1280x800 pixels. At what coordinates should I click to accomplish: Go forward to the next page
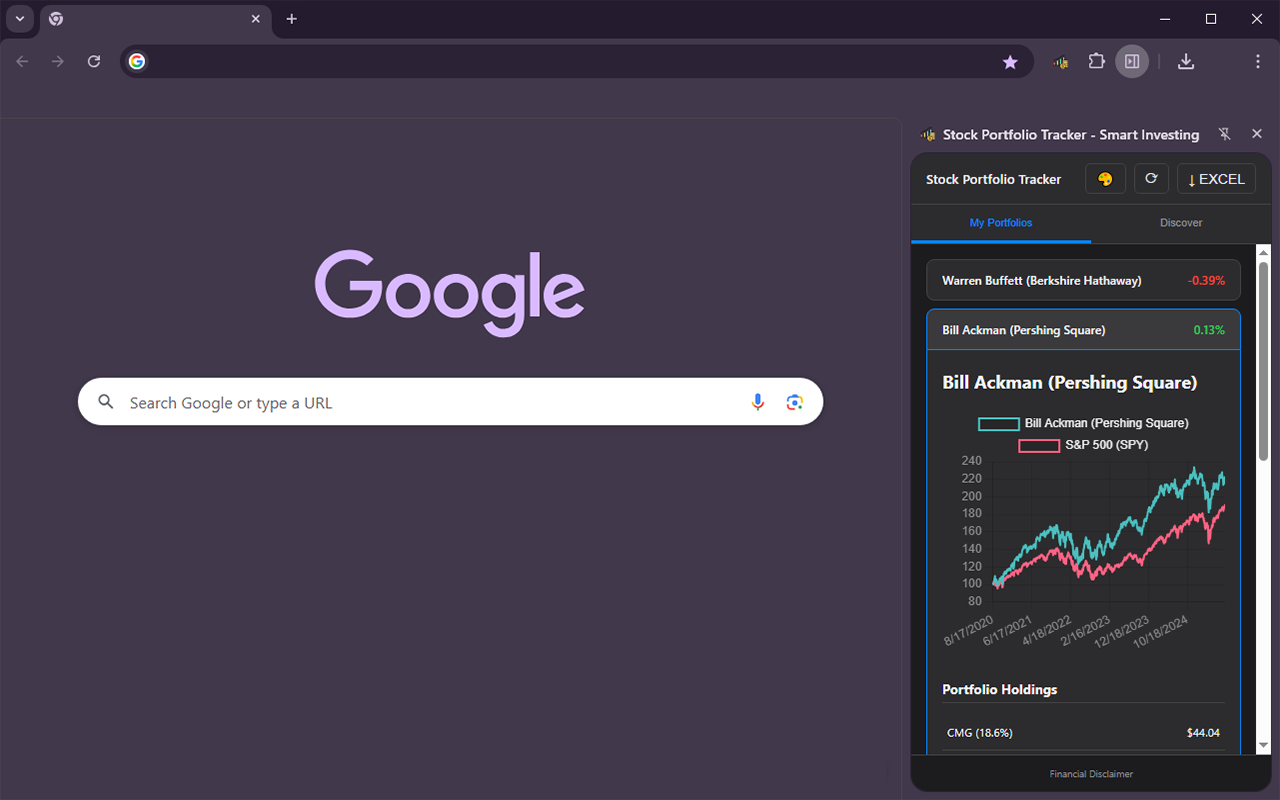point(58,62)
